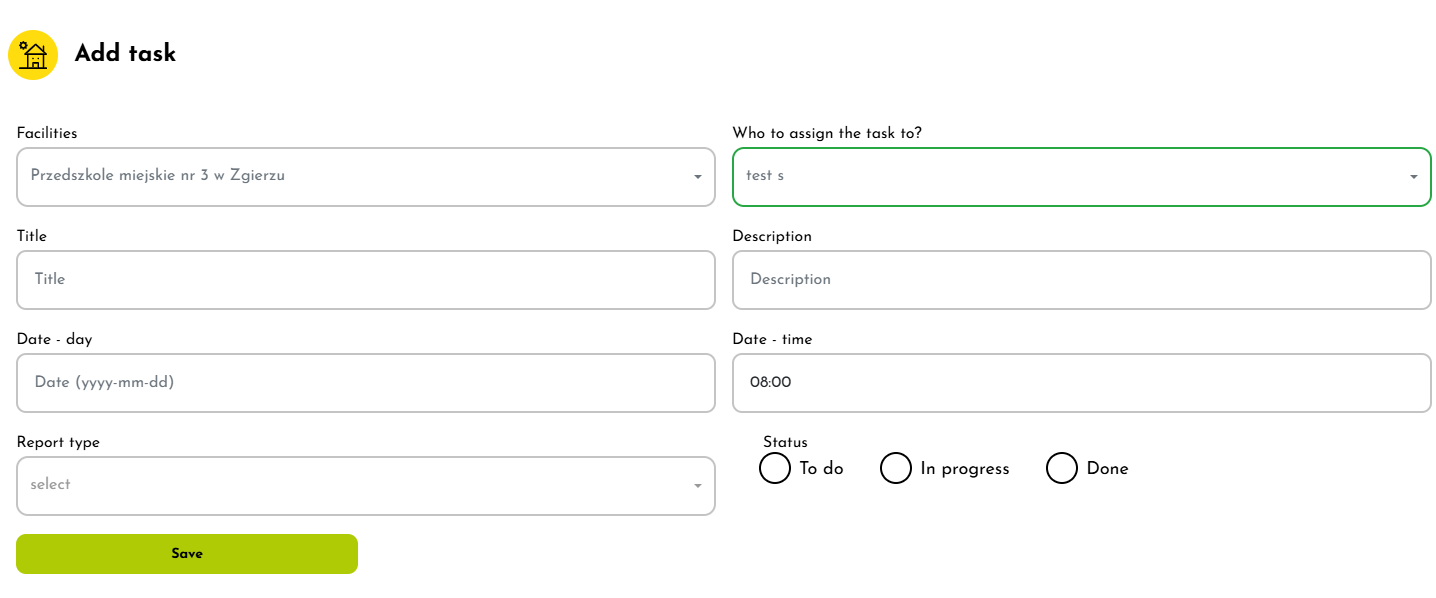Click the Date - day input field
1436x598 pixels.
tap(365, 383)
